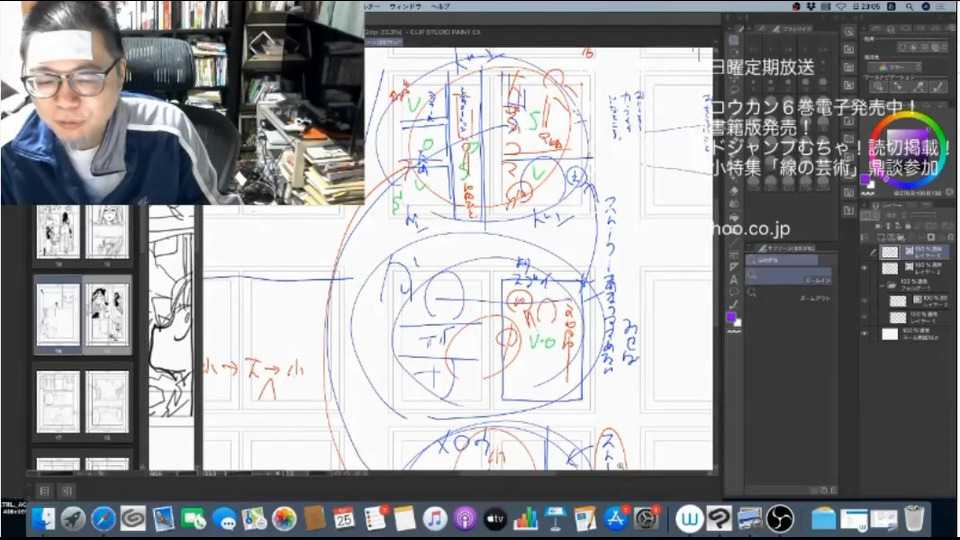Viewport: 960px width, 540px height.
Task: Click the top magnifier icon in collapsed panel strip
Action: point(848,32)
